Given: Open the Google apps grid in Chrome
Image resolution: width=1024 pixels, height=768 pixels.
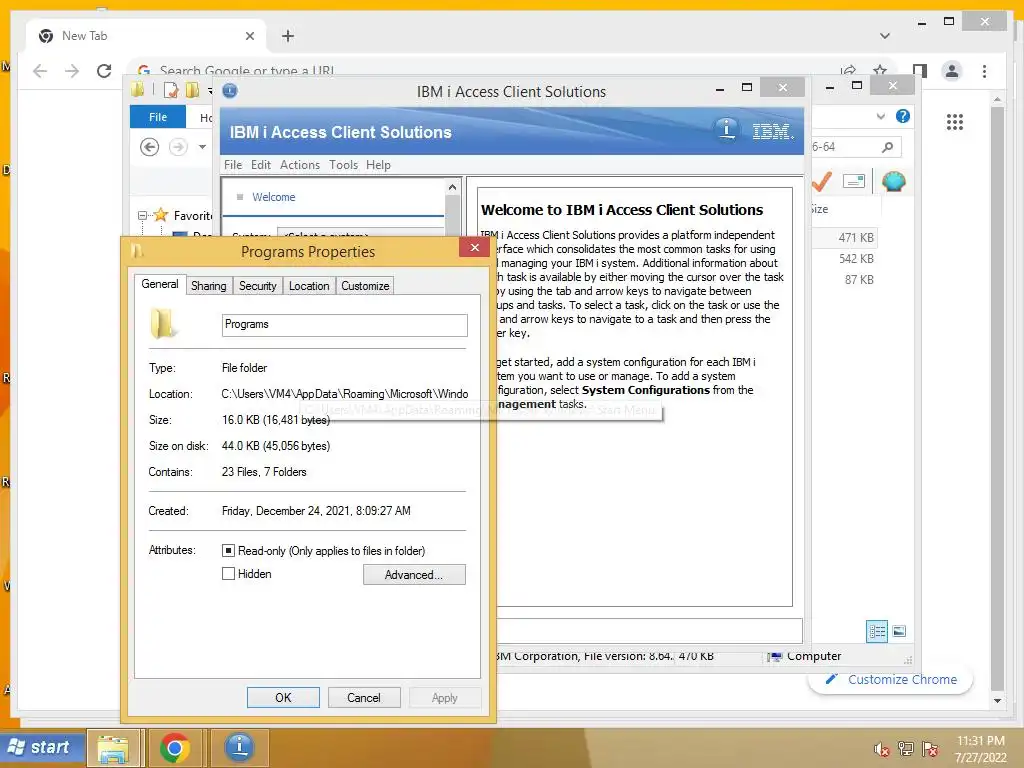Looking at the screenshot, I should click(x=954, y=121).
